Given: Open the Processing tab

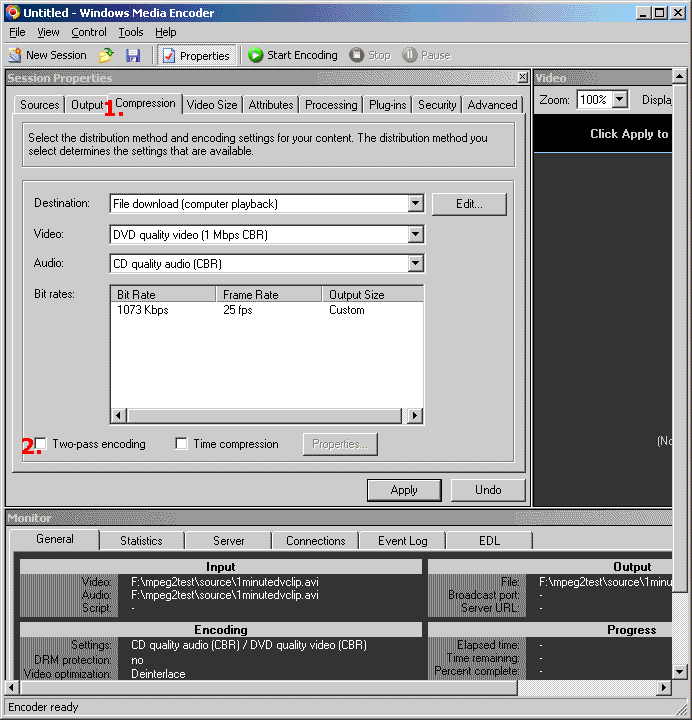Looking at the screenshot, I should point(331,105).
